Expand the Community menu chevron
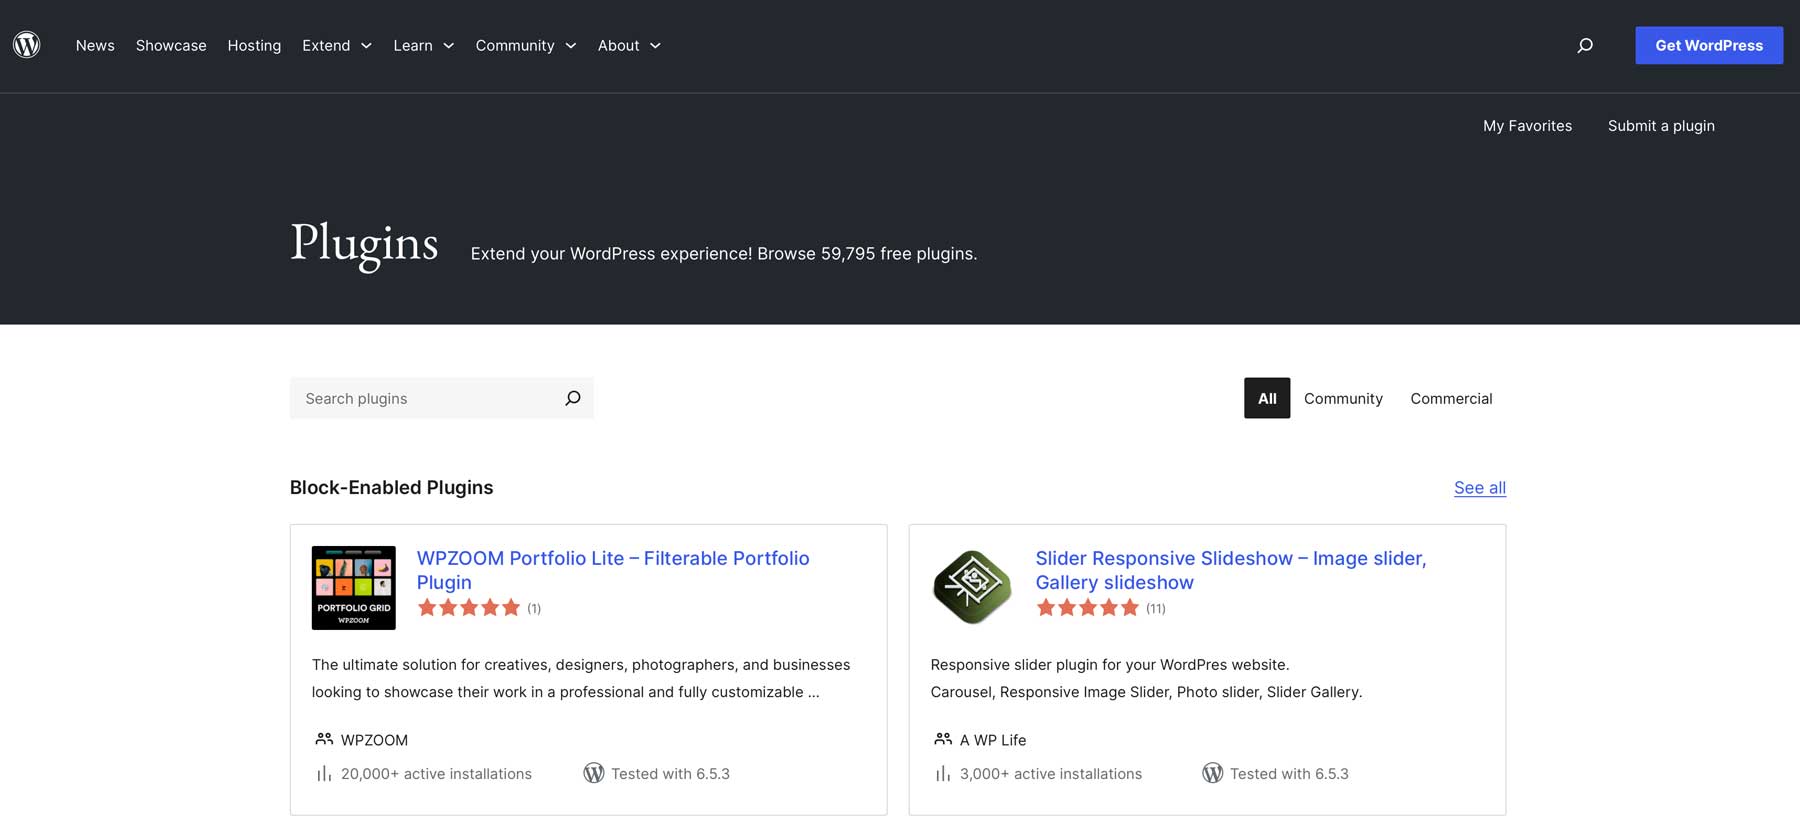The image size is (1800, 827). point(571,46)
